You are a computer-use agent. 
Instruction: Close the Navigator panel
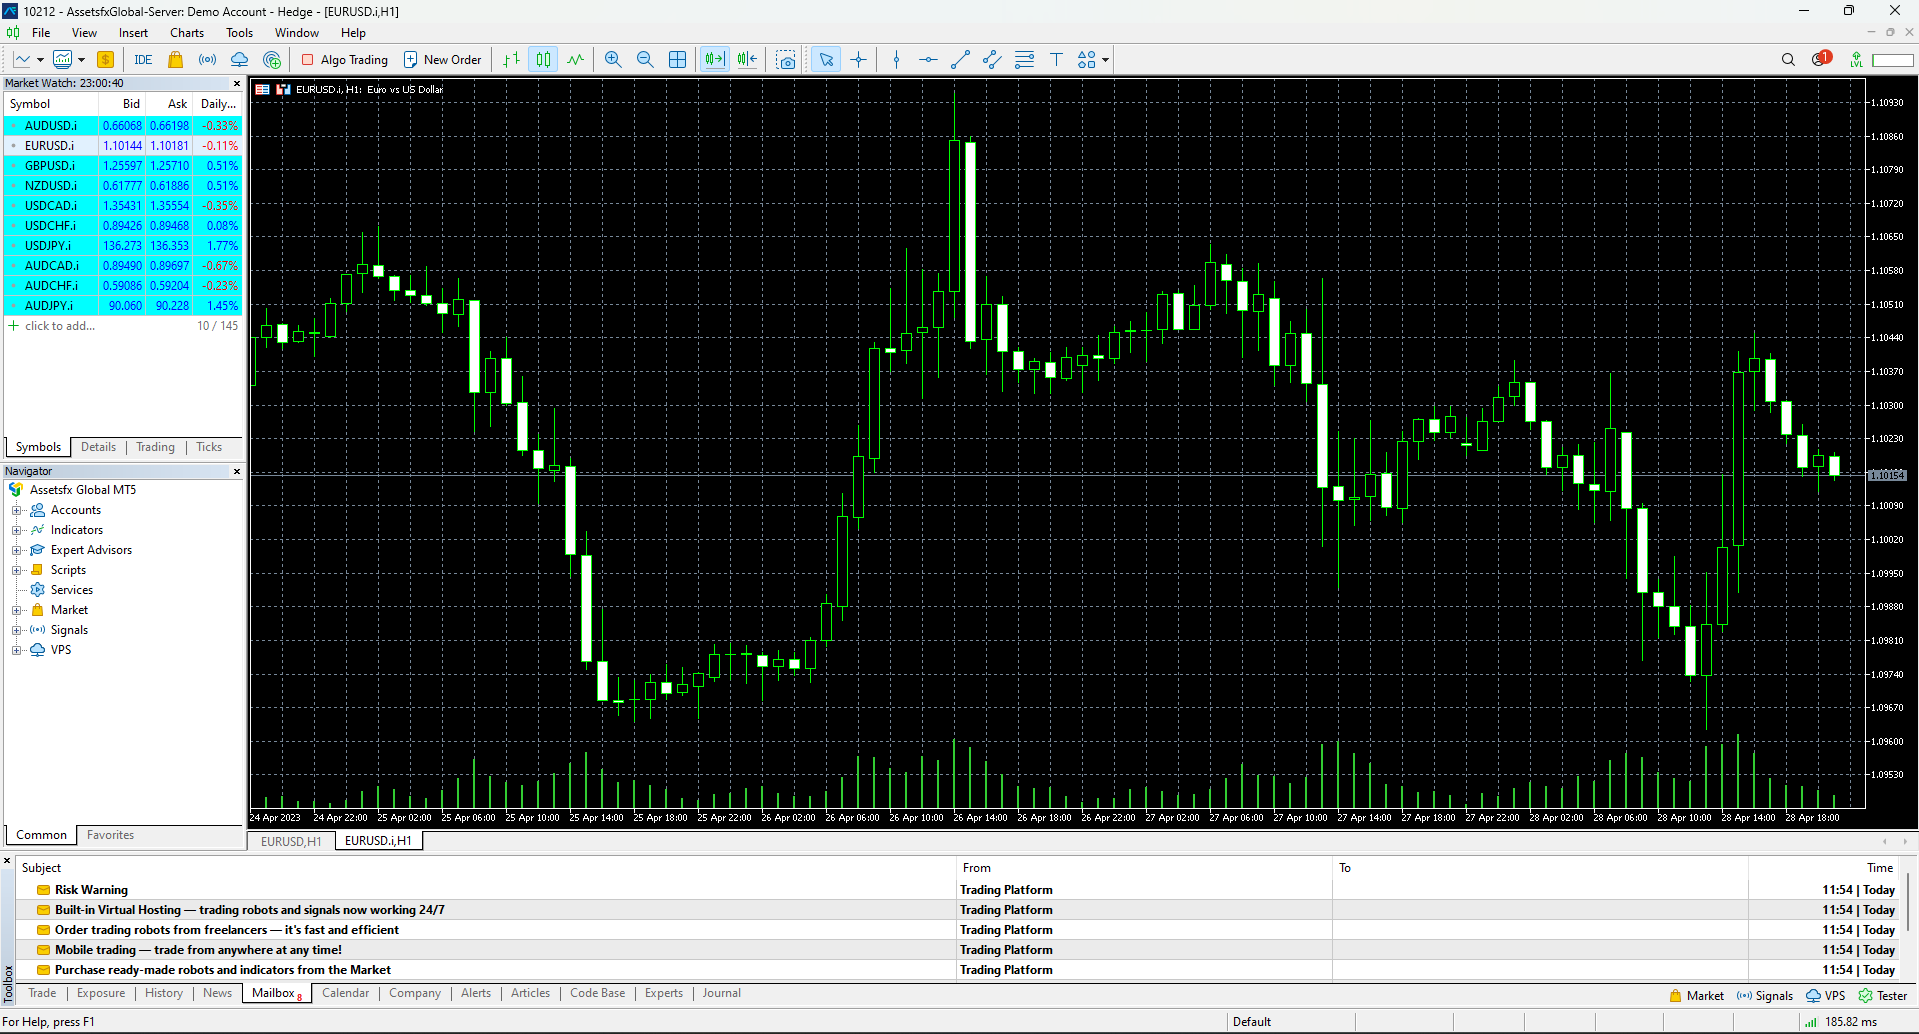[x=237, y=472]
